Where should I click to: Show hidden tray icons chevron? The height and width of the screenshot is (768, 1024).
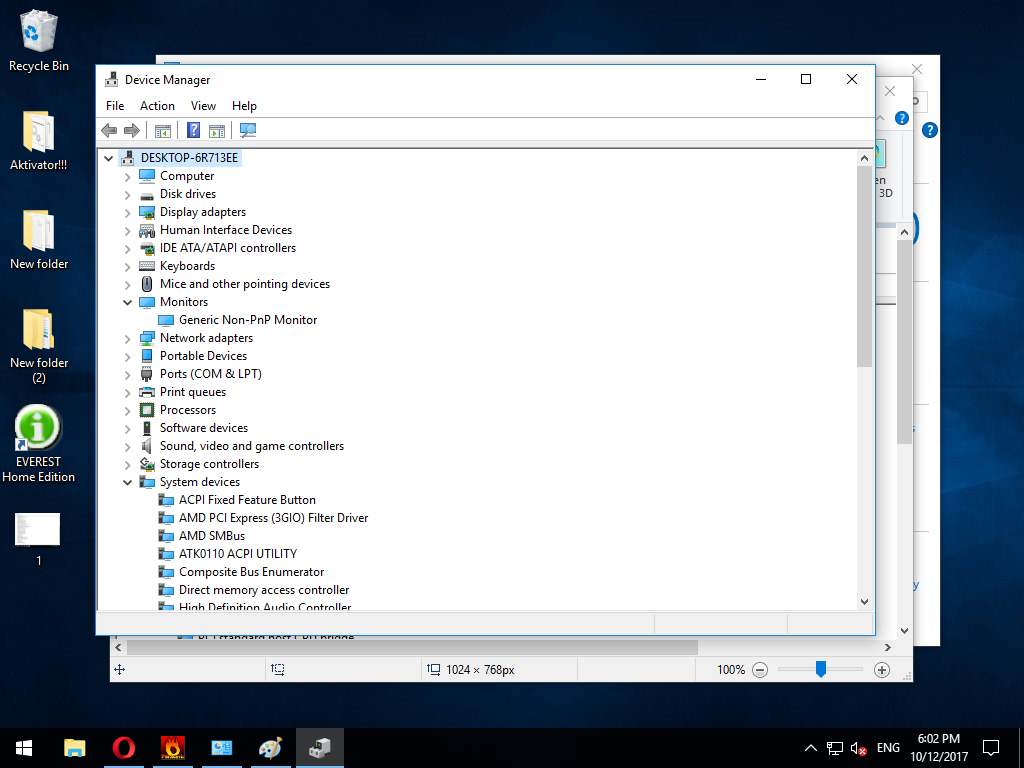click(x=810, y=748)
